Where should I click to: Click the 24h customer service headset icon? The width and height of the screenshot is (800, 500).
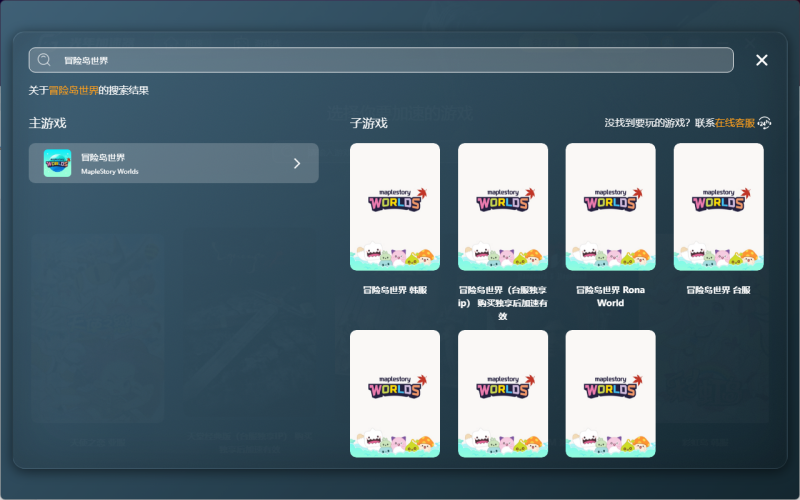pyautogui.click(x=764, y=123)
